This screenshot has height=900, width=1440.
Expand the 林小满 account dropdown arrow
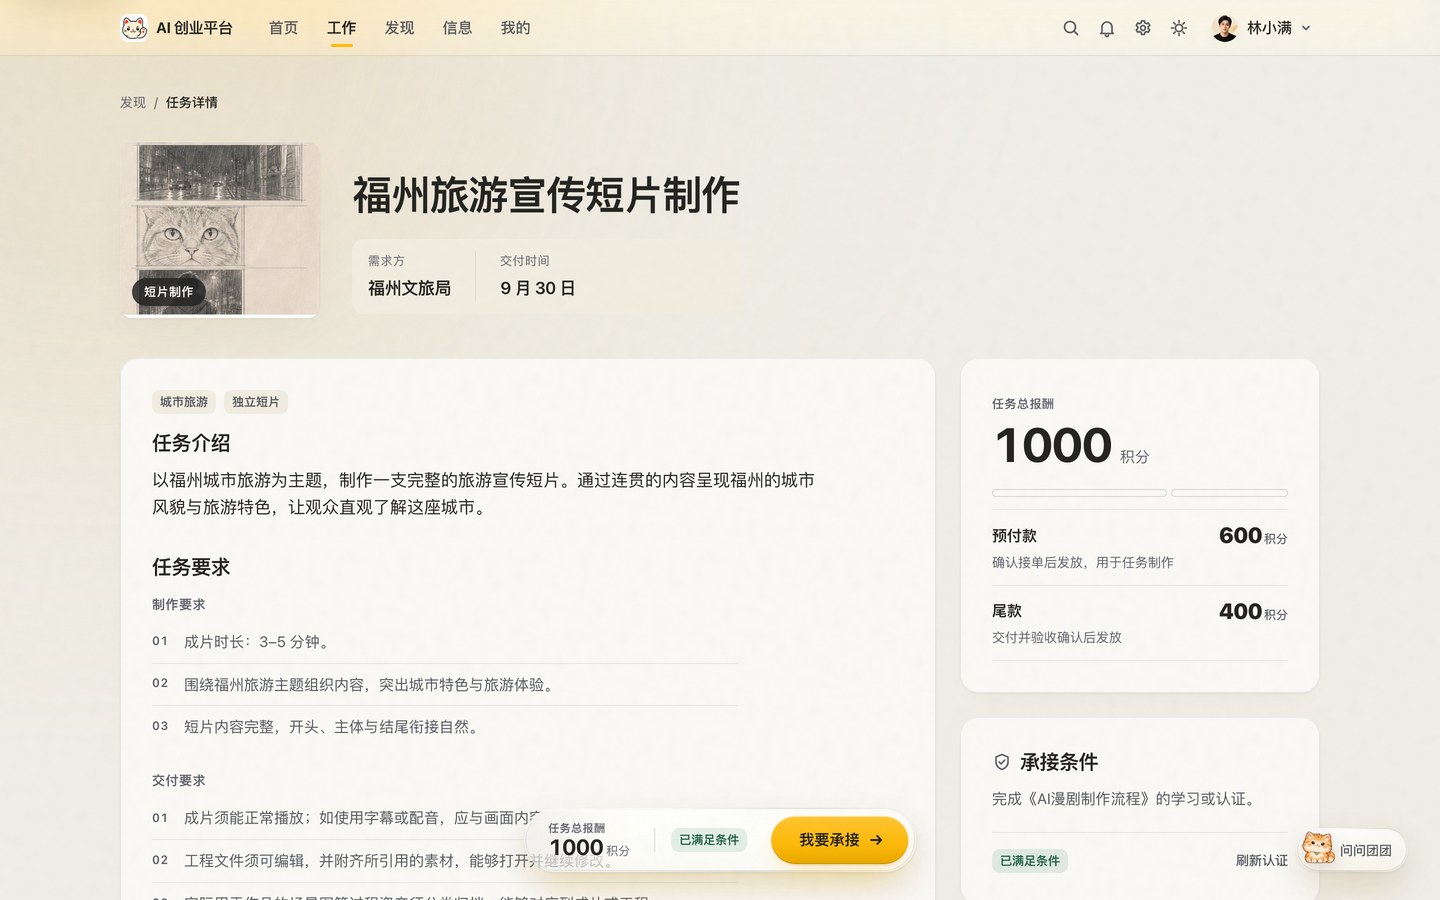(1306, 28)
